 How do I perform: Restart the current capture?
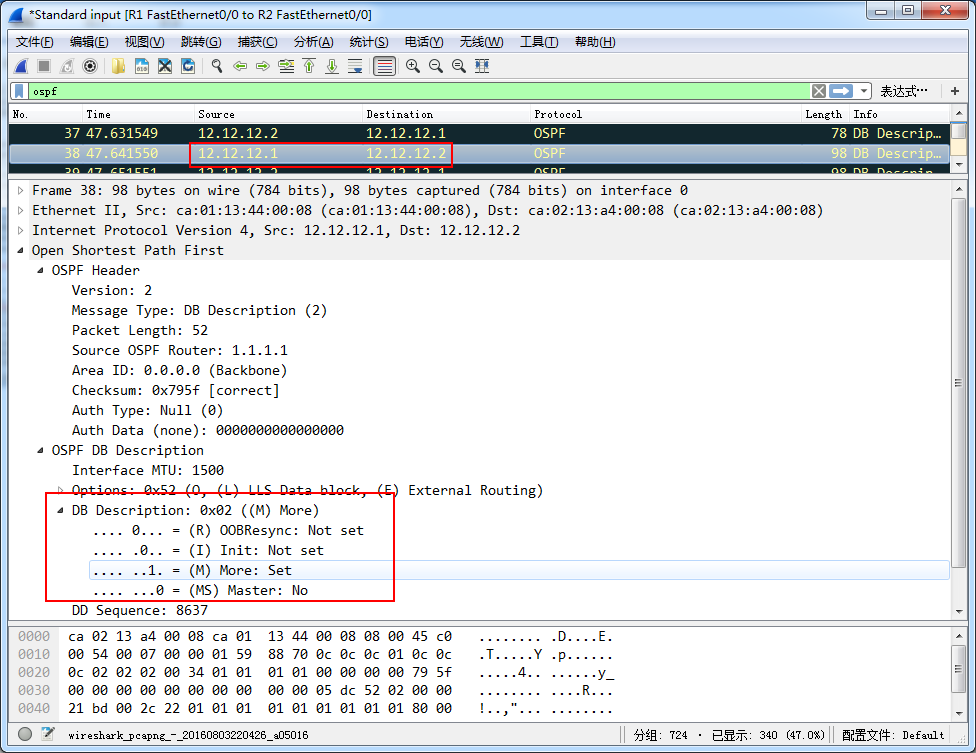click(x=67, y=66)
